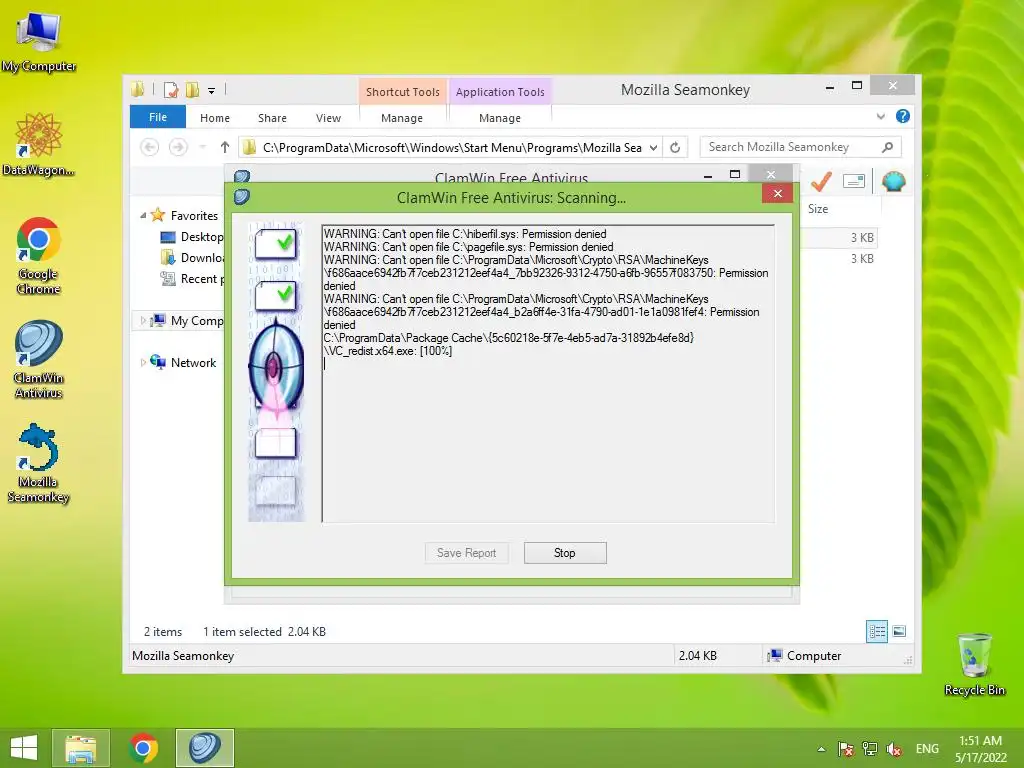Viewport: 1024px width, 768px height.
Task: Click the ClamWin main window title icon
Action: pyautogui.click(x=242, y=176)
